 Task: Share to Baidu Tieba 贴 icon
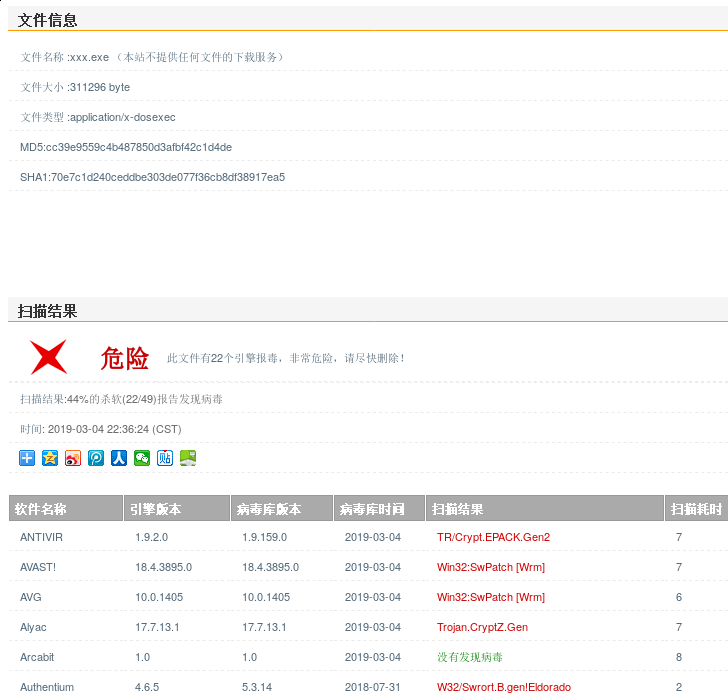[165, 458]
